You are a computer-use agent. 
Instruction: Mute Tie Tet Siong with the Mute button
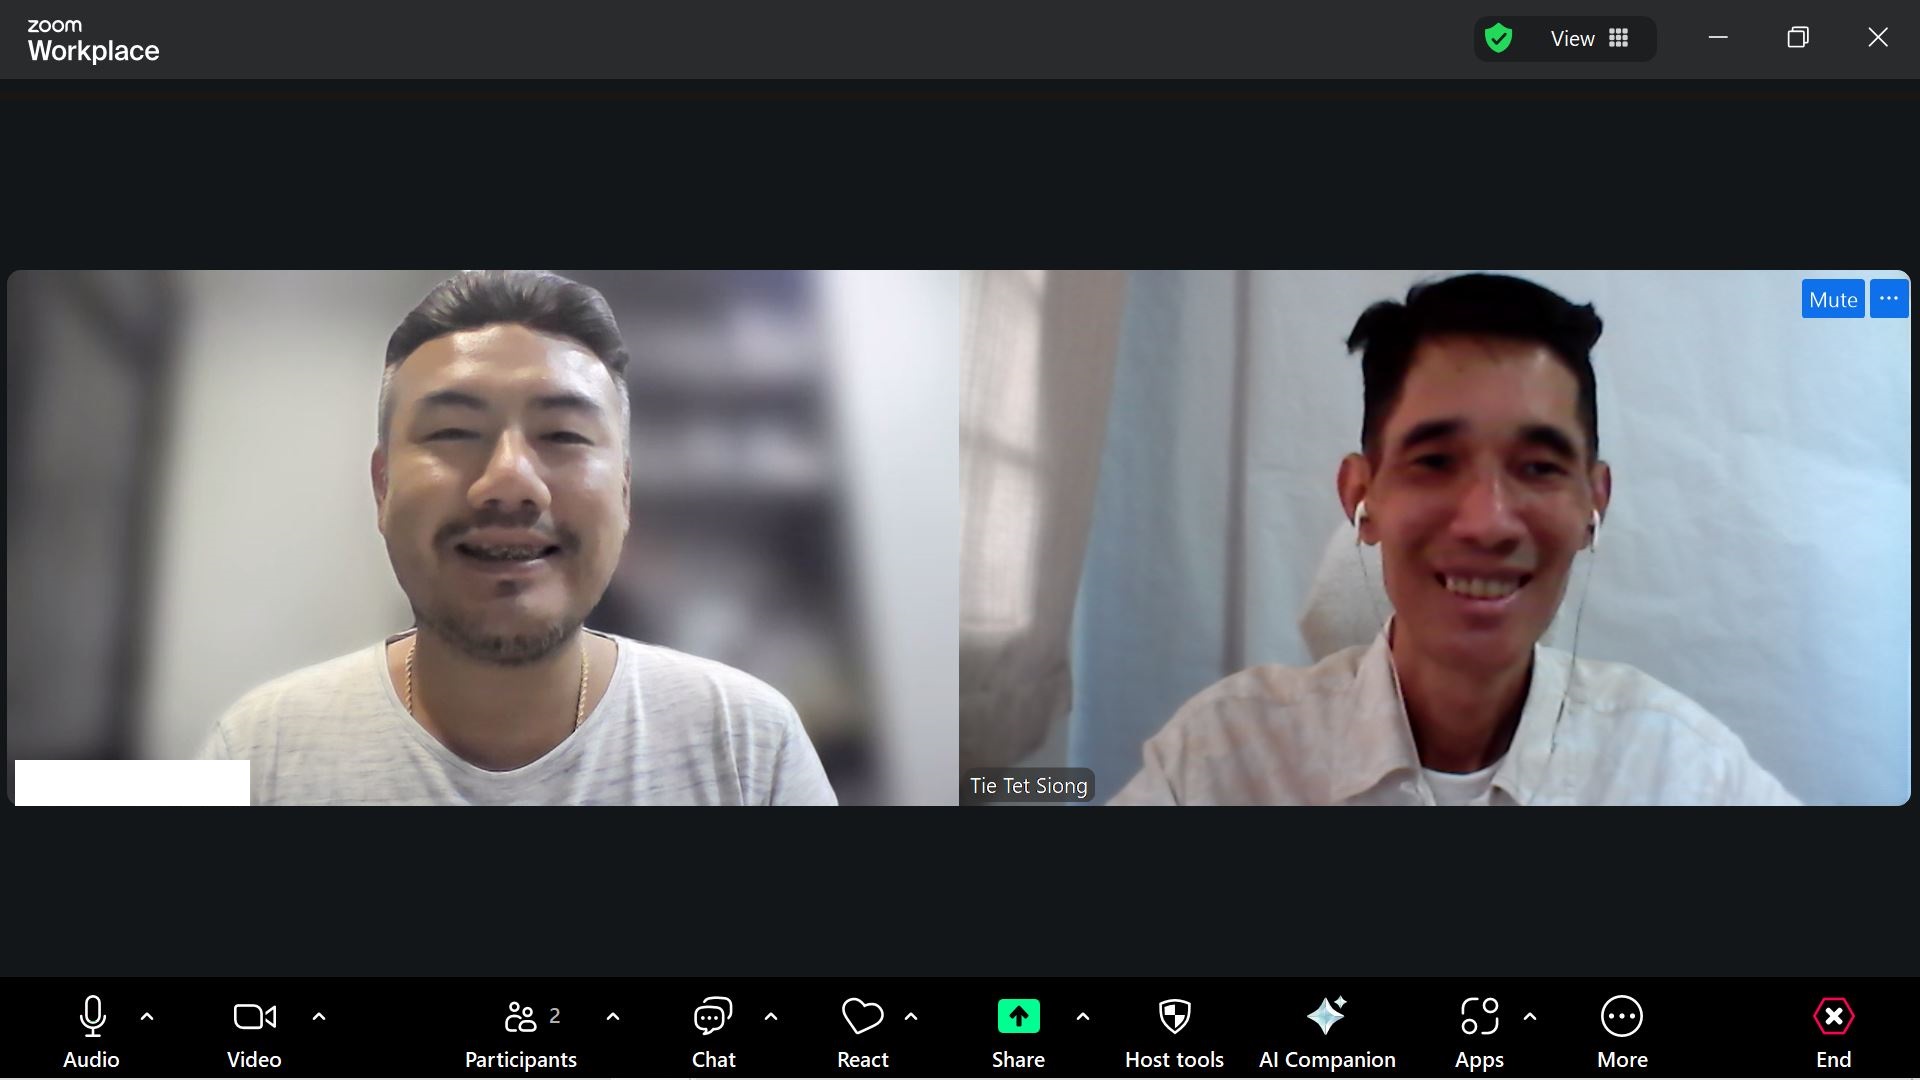[1832, 299]
